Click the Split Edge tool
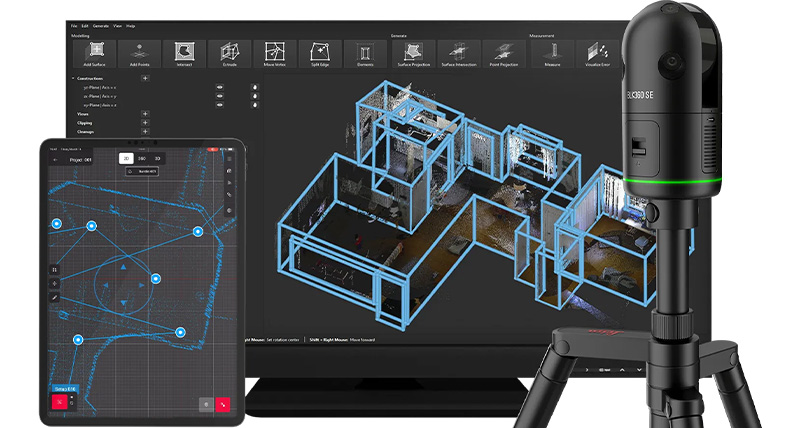The width and height of the screenshot is (800, 428). [320, 53]
